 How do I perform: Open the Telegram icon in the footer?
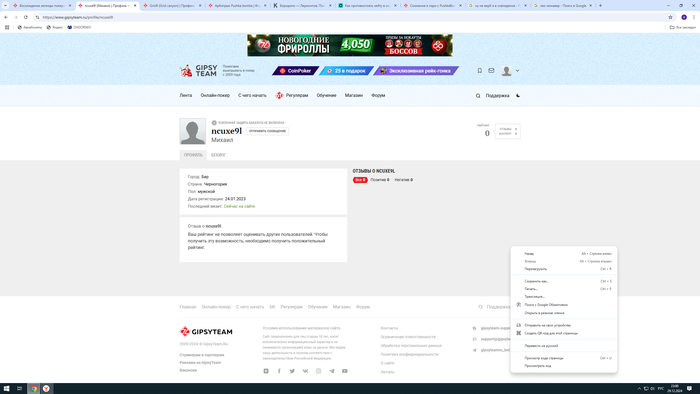click(332, 371)
